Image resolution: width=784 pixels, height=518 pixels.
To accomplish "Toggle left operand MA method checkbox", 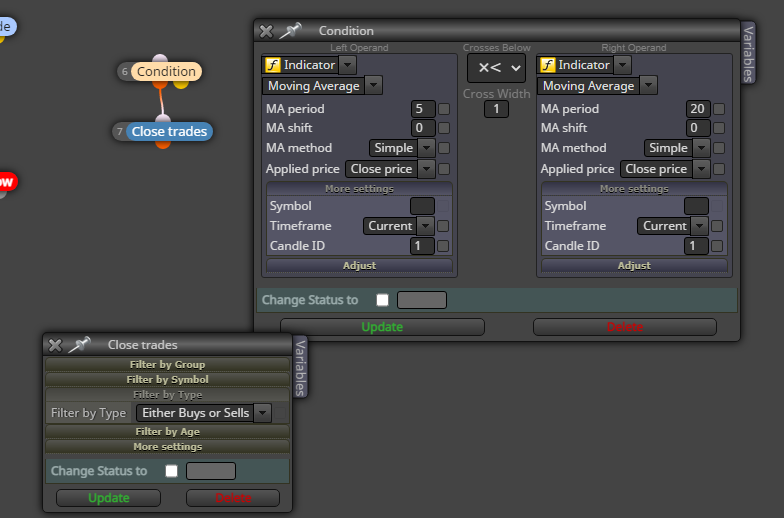I will [x=444, y=148].
